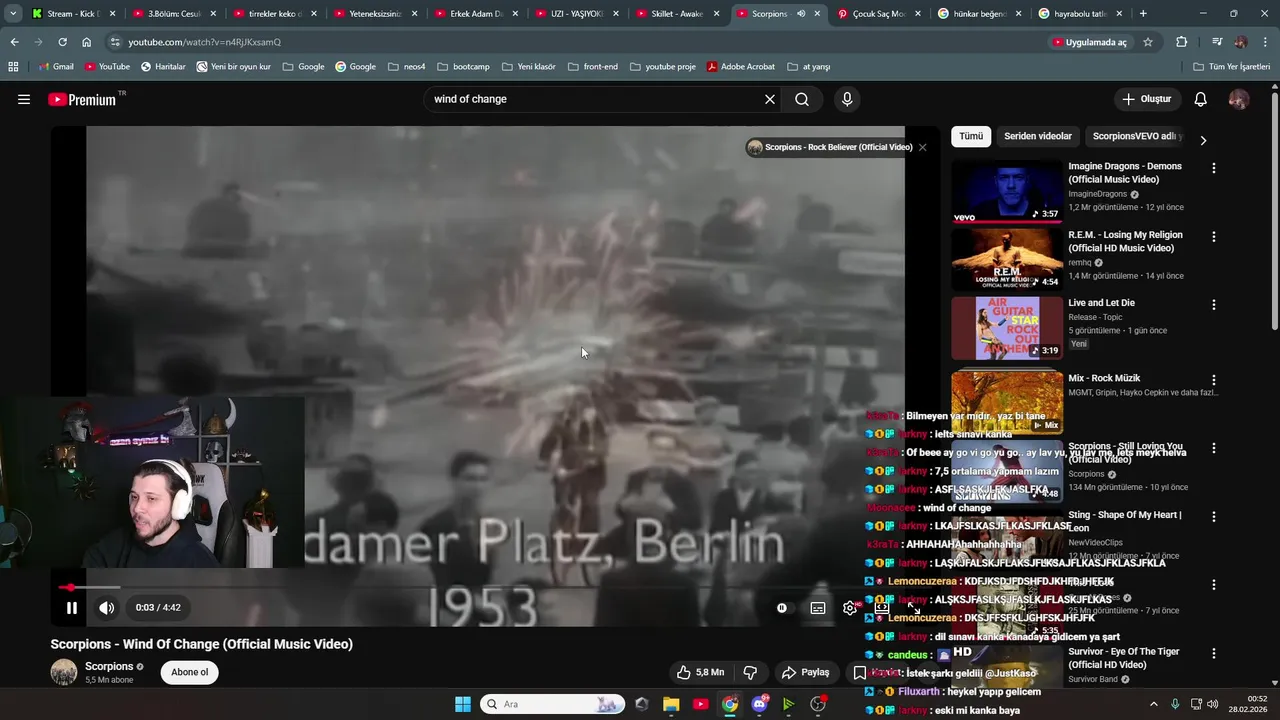The width and height of the screenshot is (1280, 720).
Task: Dismiss the Rock Believer card in the player
Action: (922, 147)
